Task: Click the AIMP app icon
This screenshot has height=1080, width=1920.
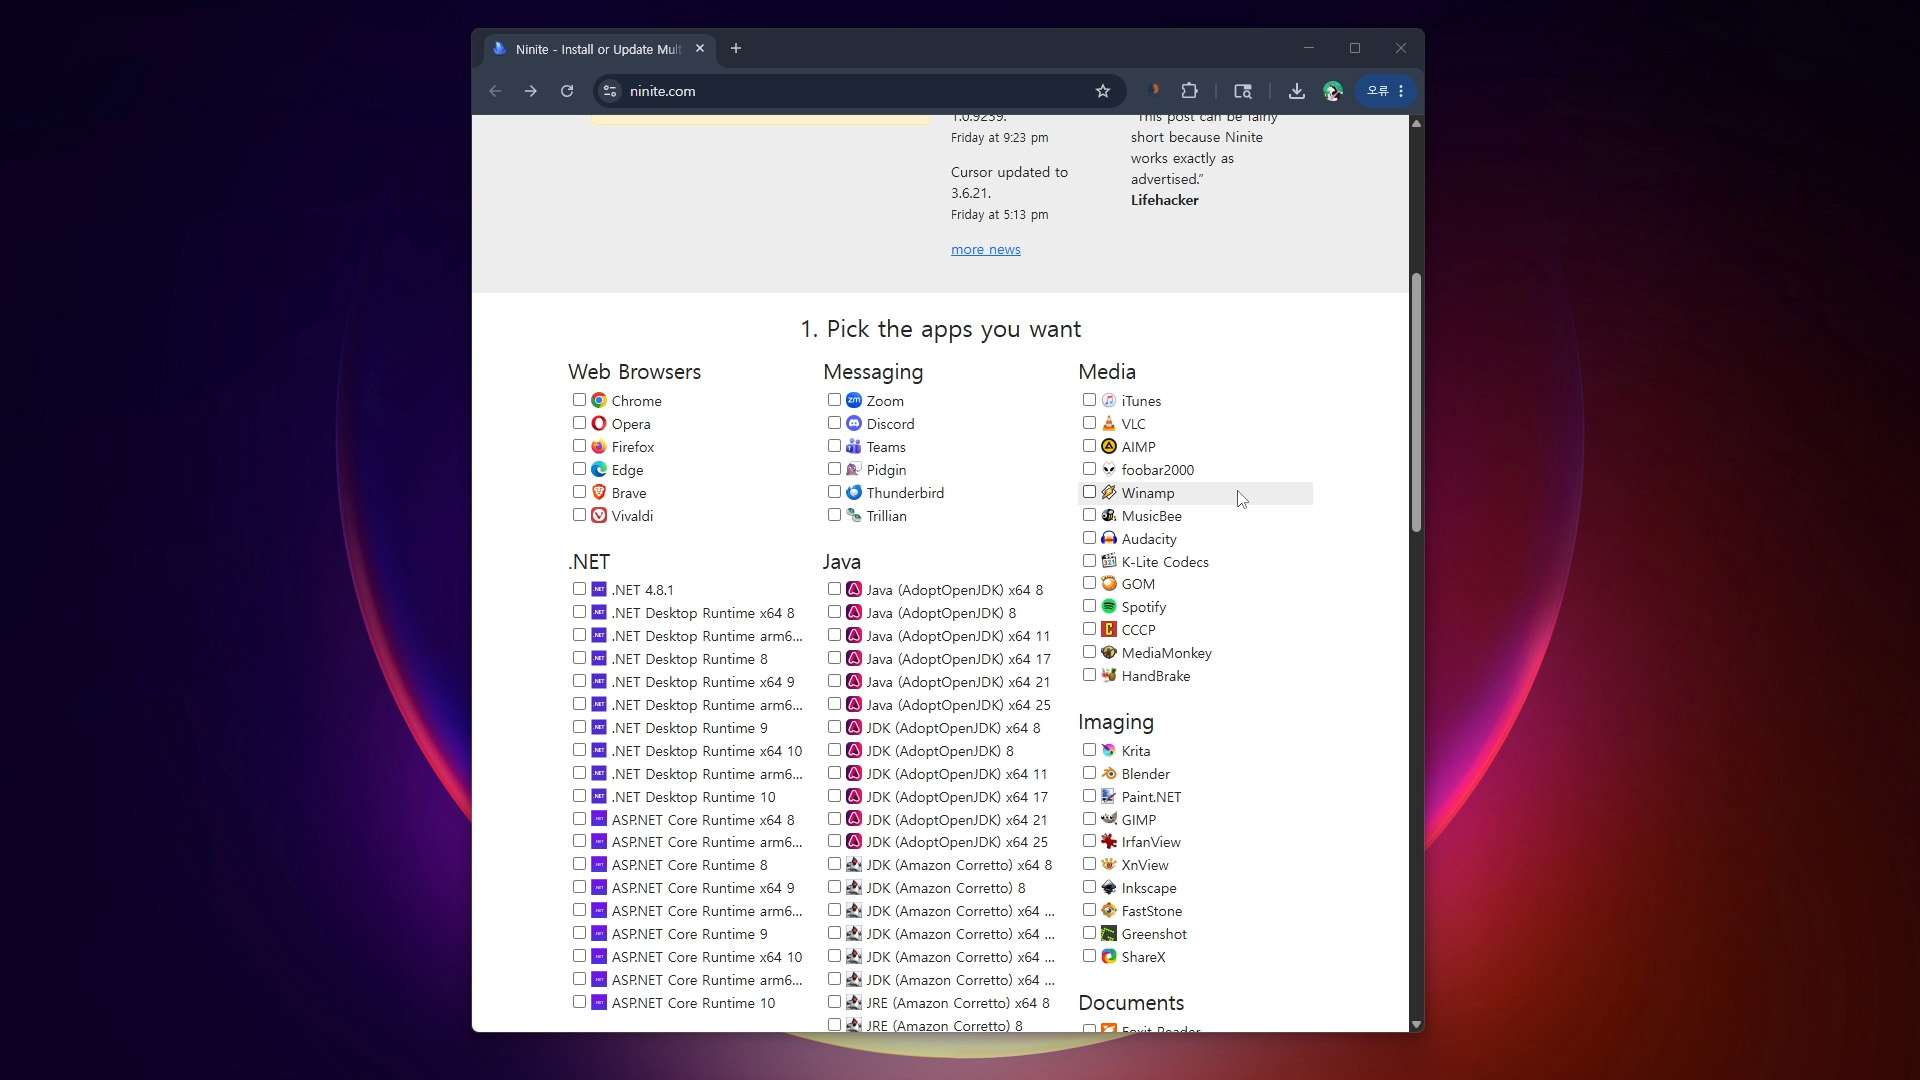Action: coord(1109,446)
